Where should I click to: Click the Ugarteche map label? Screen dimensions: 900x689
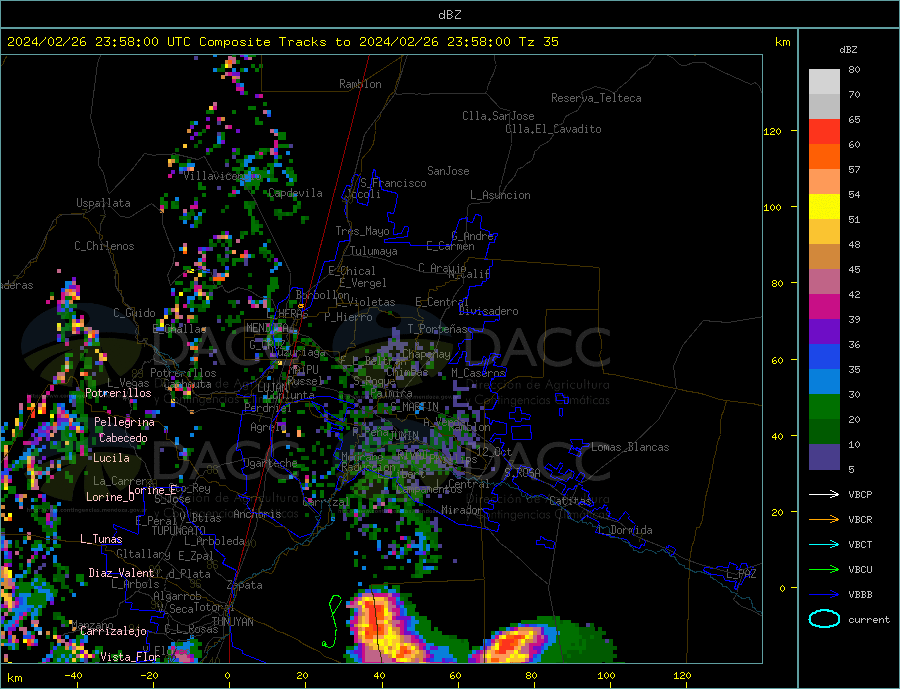pyautogui.click(x=270, y=463)
